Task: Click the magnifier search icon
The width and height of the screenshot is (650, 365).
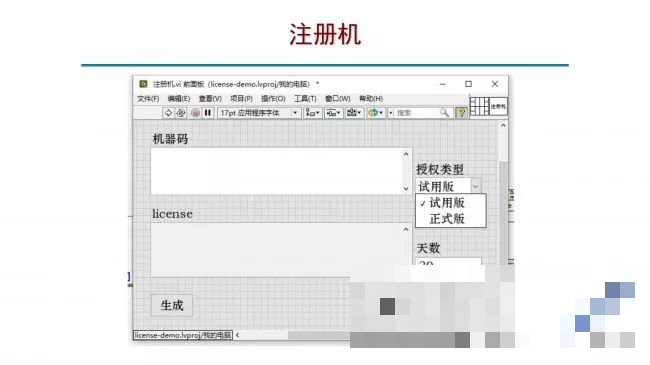Action: click(x=444, y=113)
